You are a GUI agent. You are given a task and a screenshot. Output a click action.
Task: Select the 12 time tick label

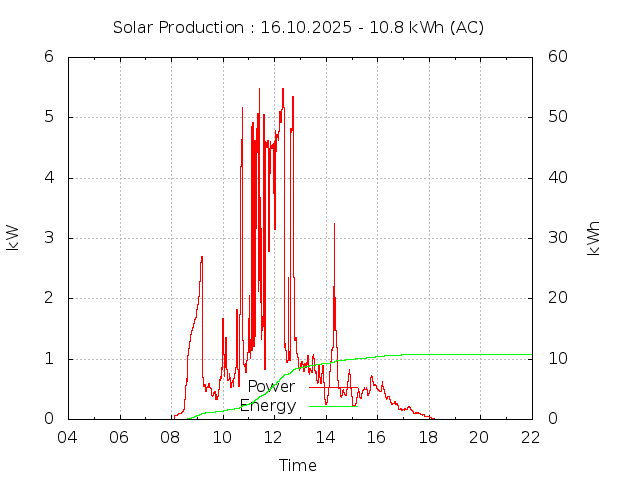[274, 437]
